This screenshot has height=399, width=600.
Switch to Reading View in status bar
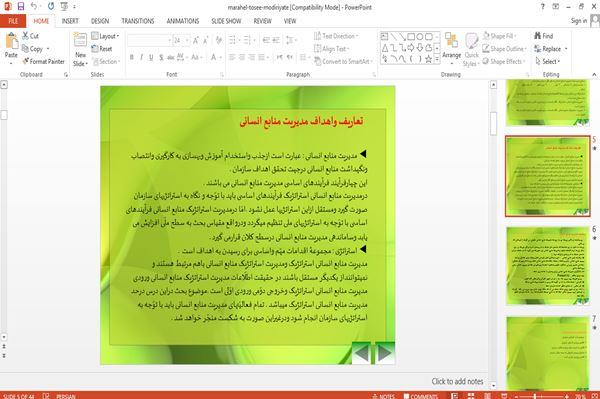(488, 396)
